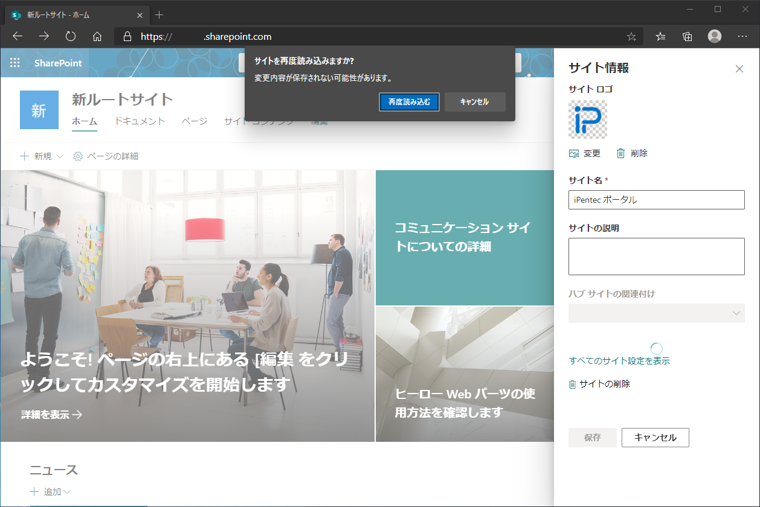The image size is (760, 507).
Task: Open the SharePoint app launcher grid
Action: coord(15,63)
